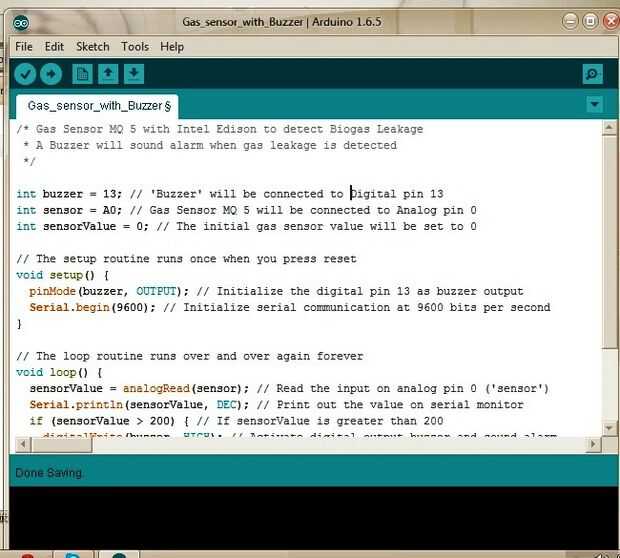Click the vertical scrollbar up arrow
Image resolution: width=620 pixels, height=558 pixels.
[609, 128]
